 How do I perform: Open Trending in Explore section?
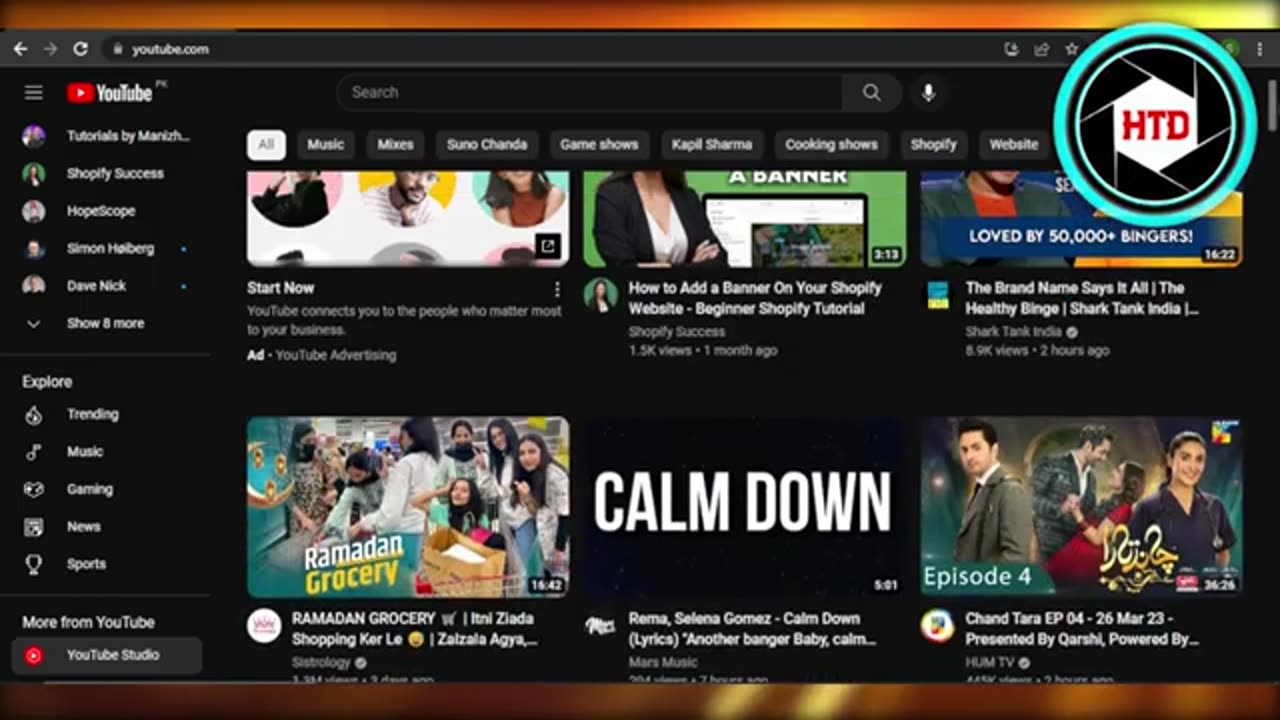point(106,414)
